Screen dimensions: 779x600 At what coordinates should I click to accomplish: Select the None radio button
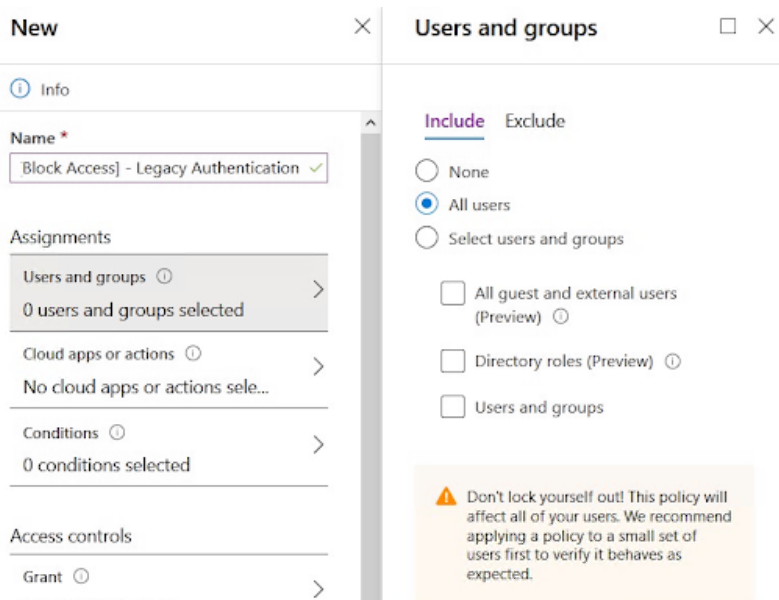click(427, 172)
